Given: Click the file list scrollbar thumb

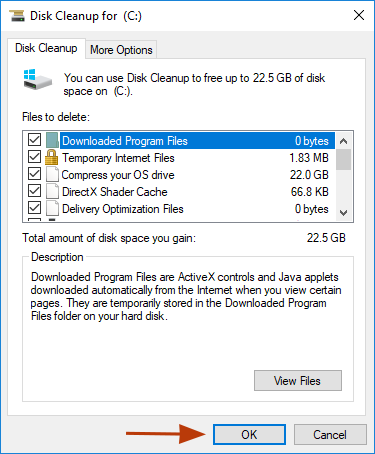Looking at the screenshot, I should click(x=343, y=160).
